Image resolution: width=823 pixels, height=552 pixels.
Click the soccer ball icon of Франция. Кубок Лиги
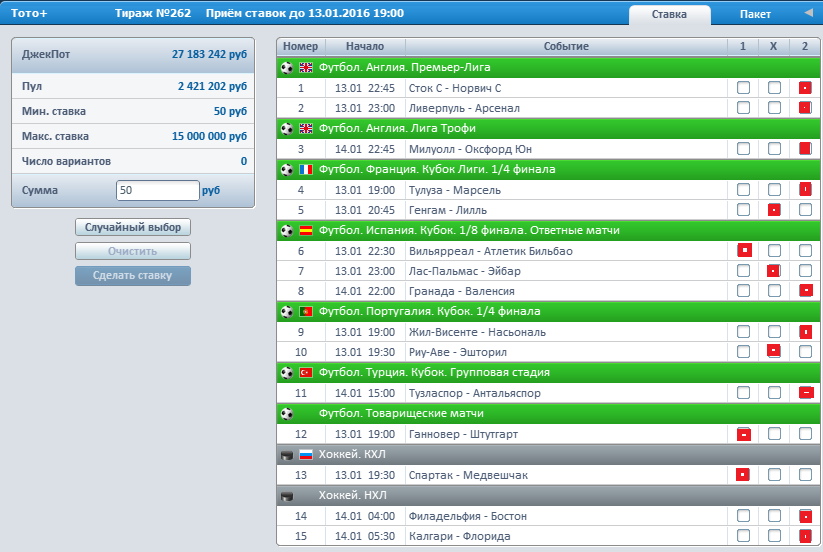(x=287, y=170)
